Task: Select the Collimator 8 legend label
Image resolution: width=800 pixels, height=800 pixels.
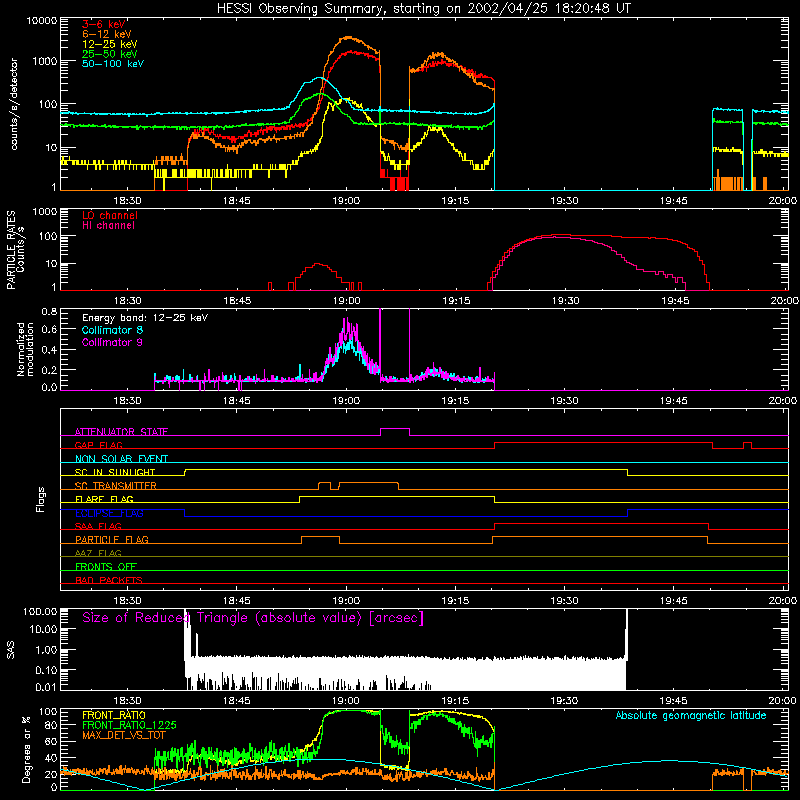Action: coord(112,330)
